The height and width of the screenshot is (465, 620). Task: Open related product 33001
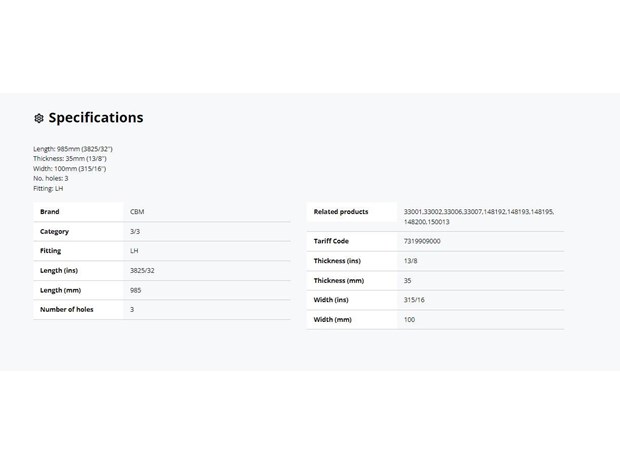[x=413, y=212]
